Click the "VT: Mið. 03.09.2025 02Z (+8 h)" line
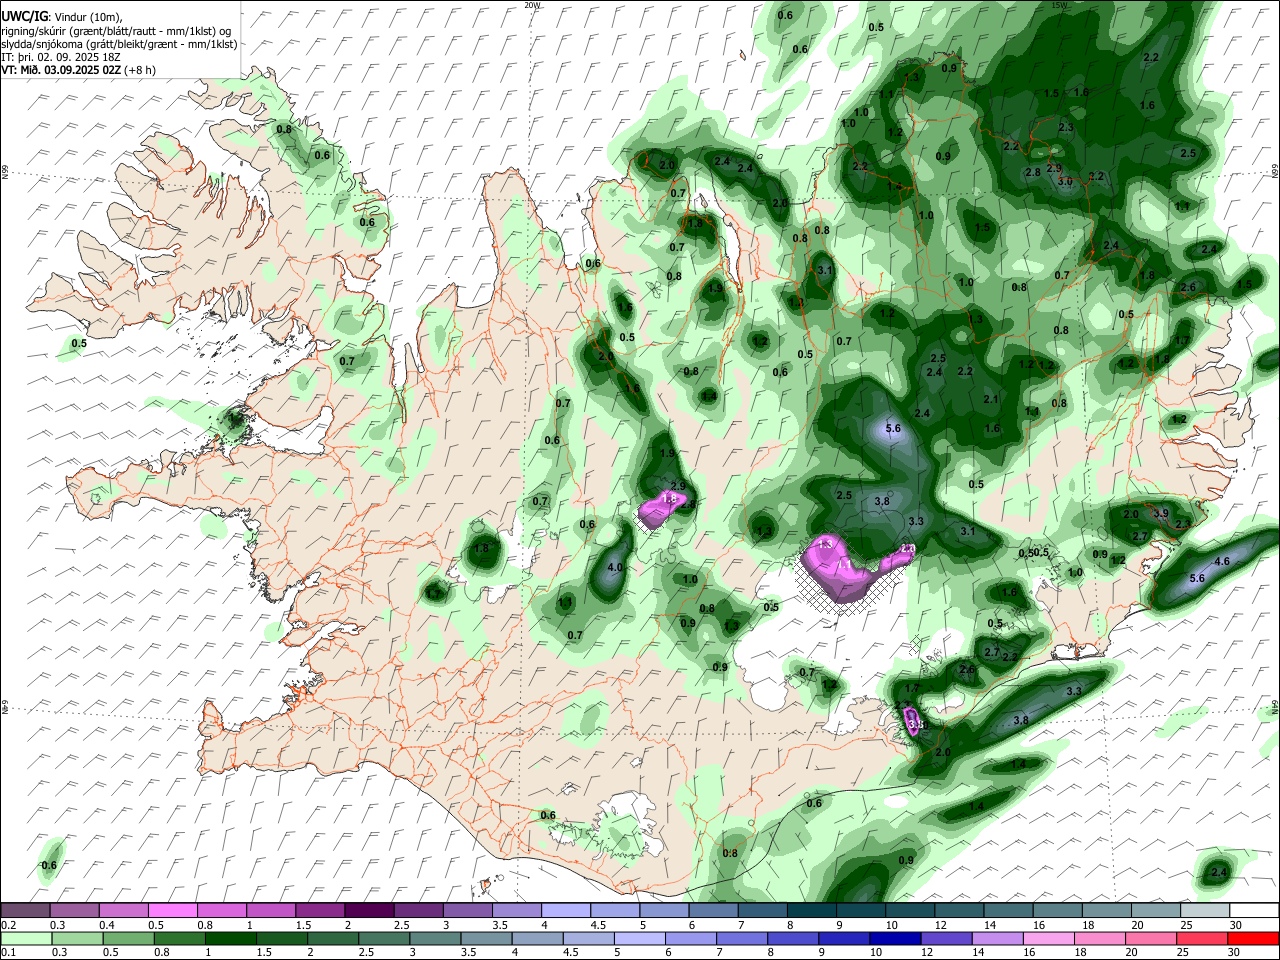The image size is (1280, 960). point(79,70)
